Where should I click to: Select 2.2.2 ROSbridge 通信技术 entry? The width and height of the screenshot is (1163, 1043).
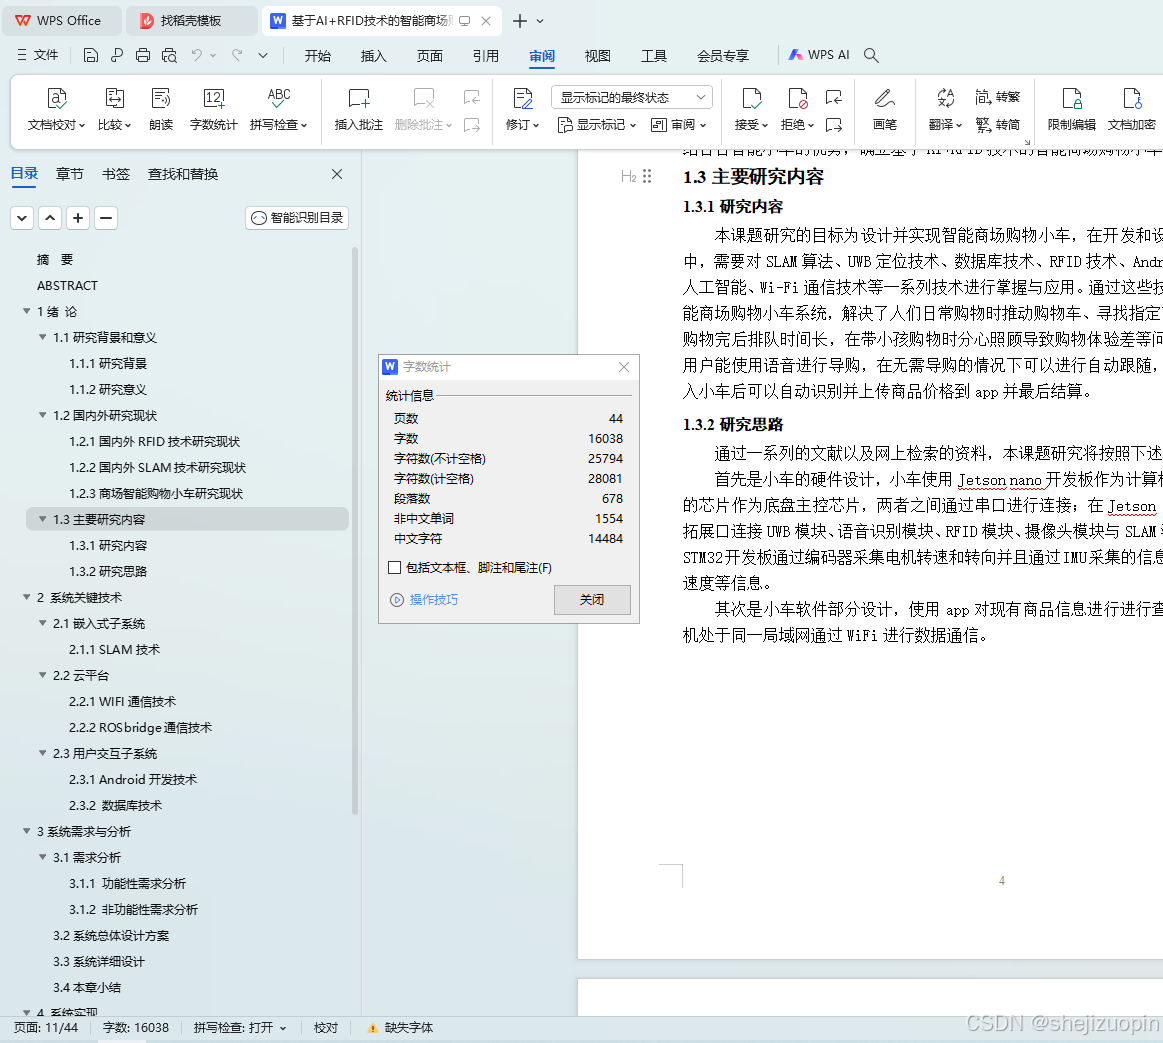point(140,727)
